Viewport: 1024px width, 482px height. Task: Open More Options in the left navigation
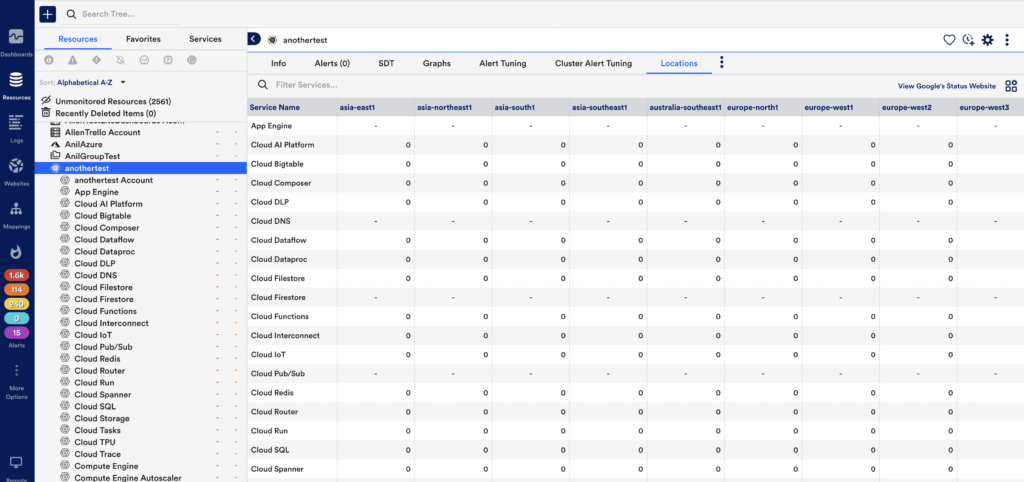(x=16, y=382)
